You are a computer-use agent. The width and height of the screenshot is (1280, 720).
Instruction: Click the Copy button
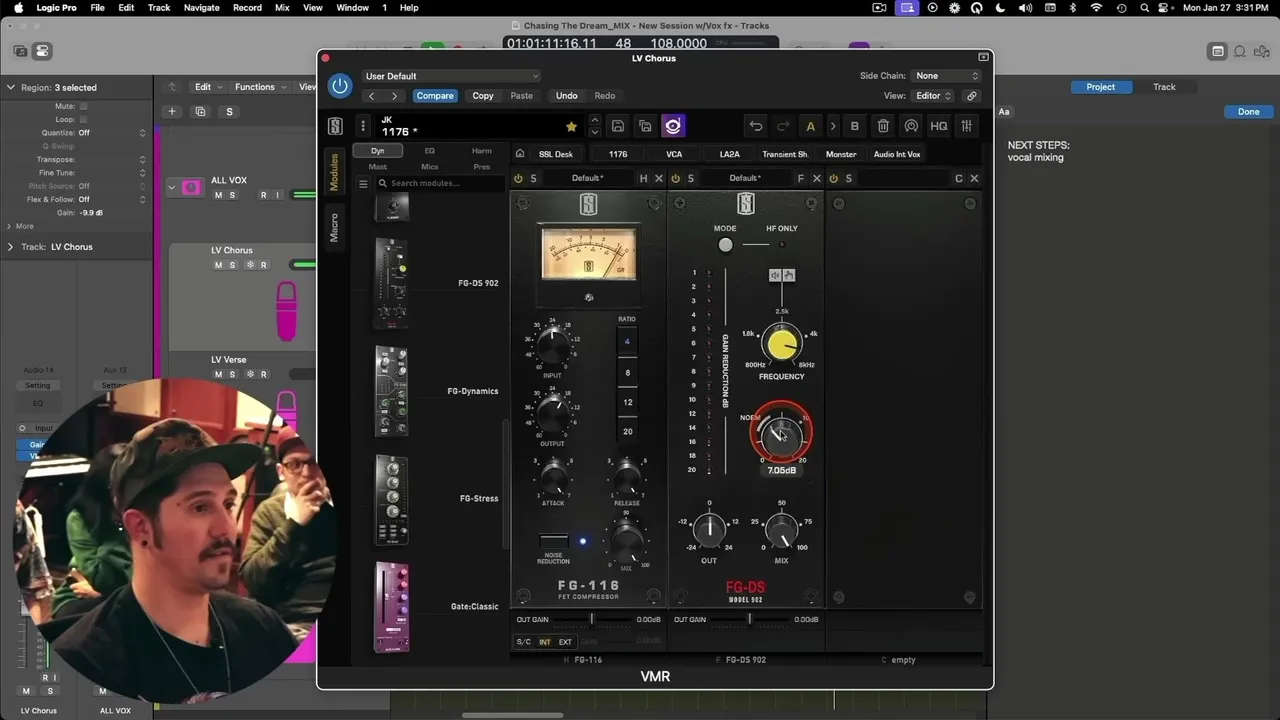(483, 96)
